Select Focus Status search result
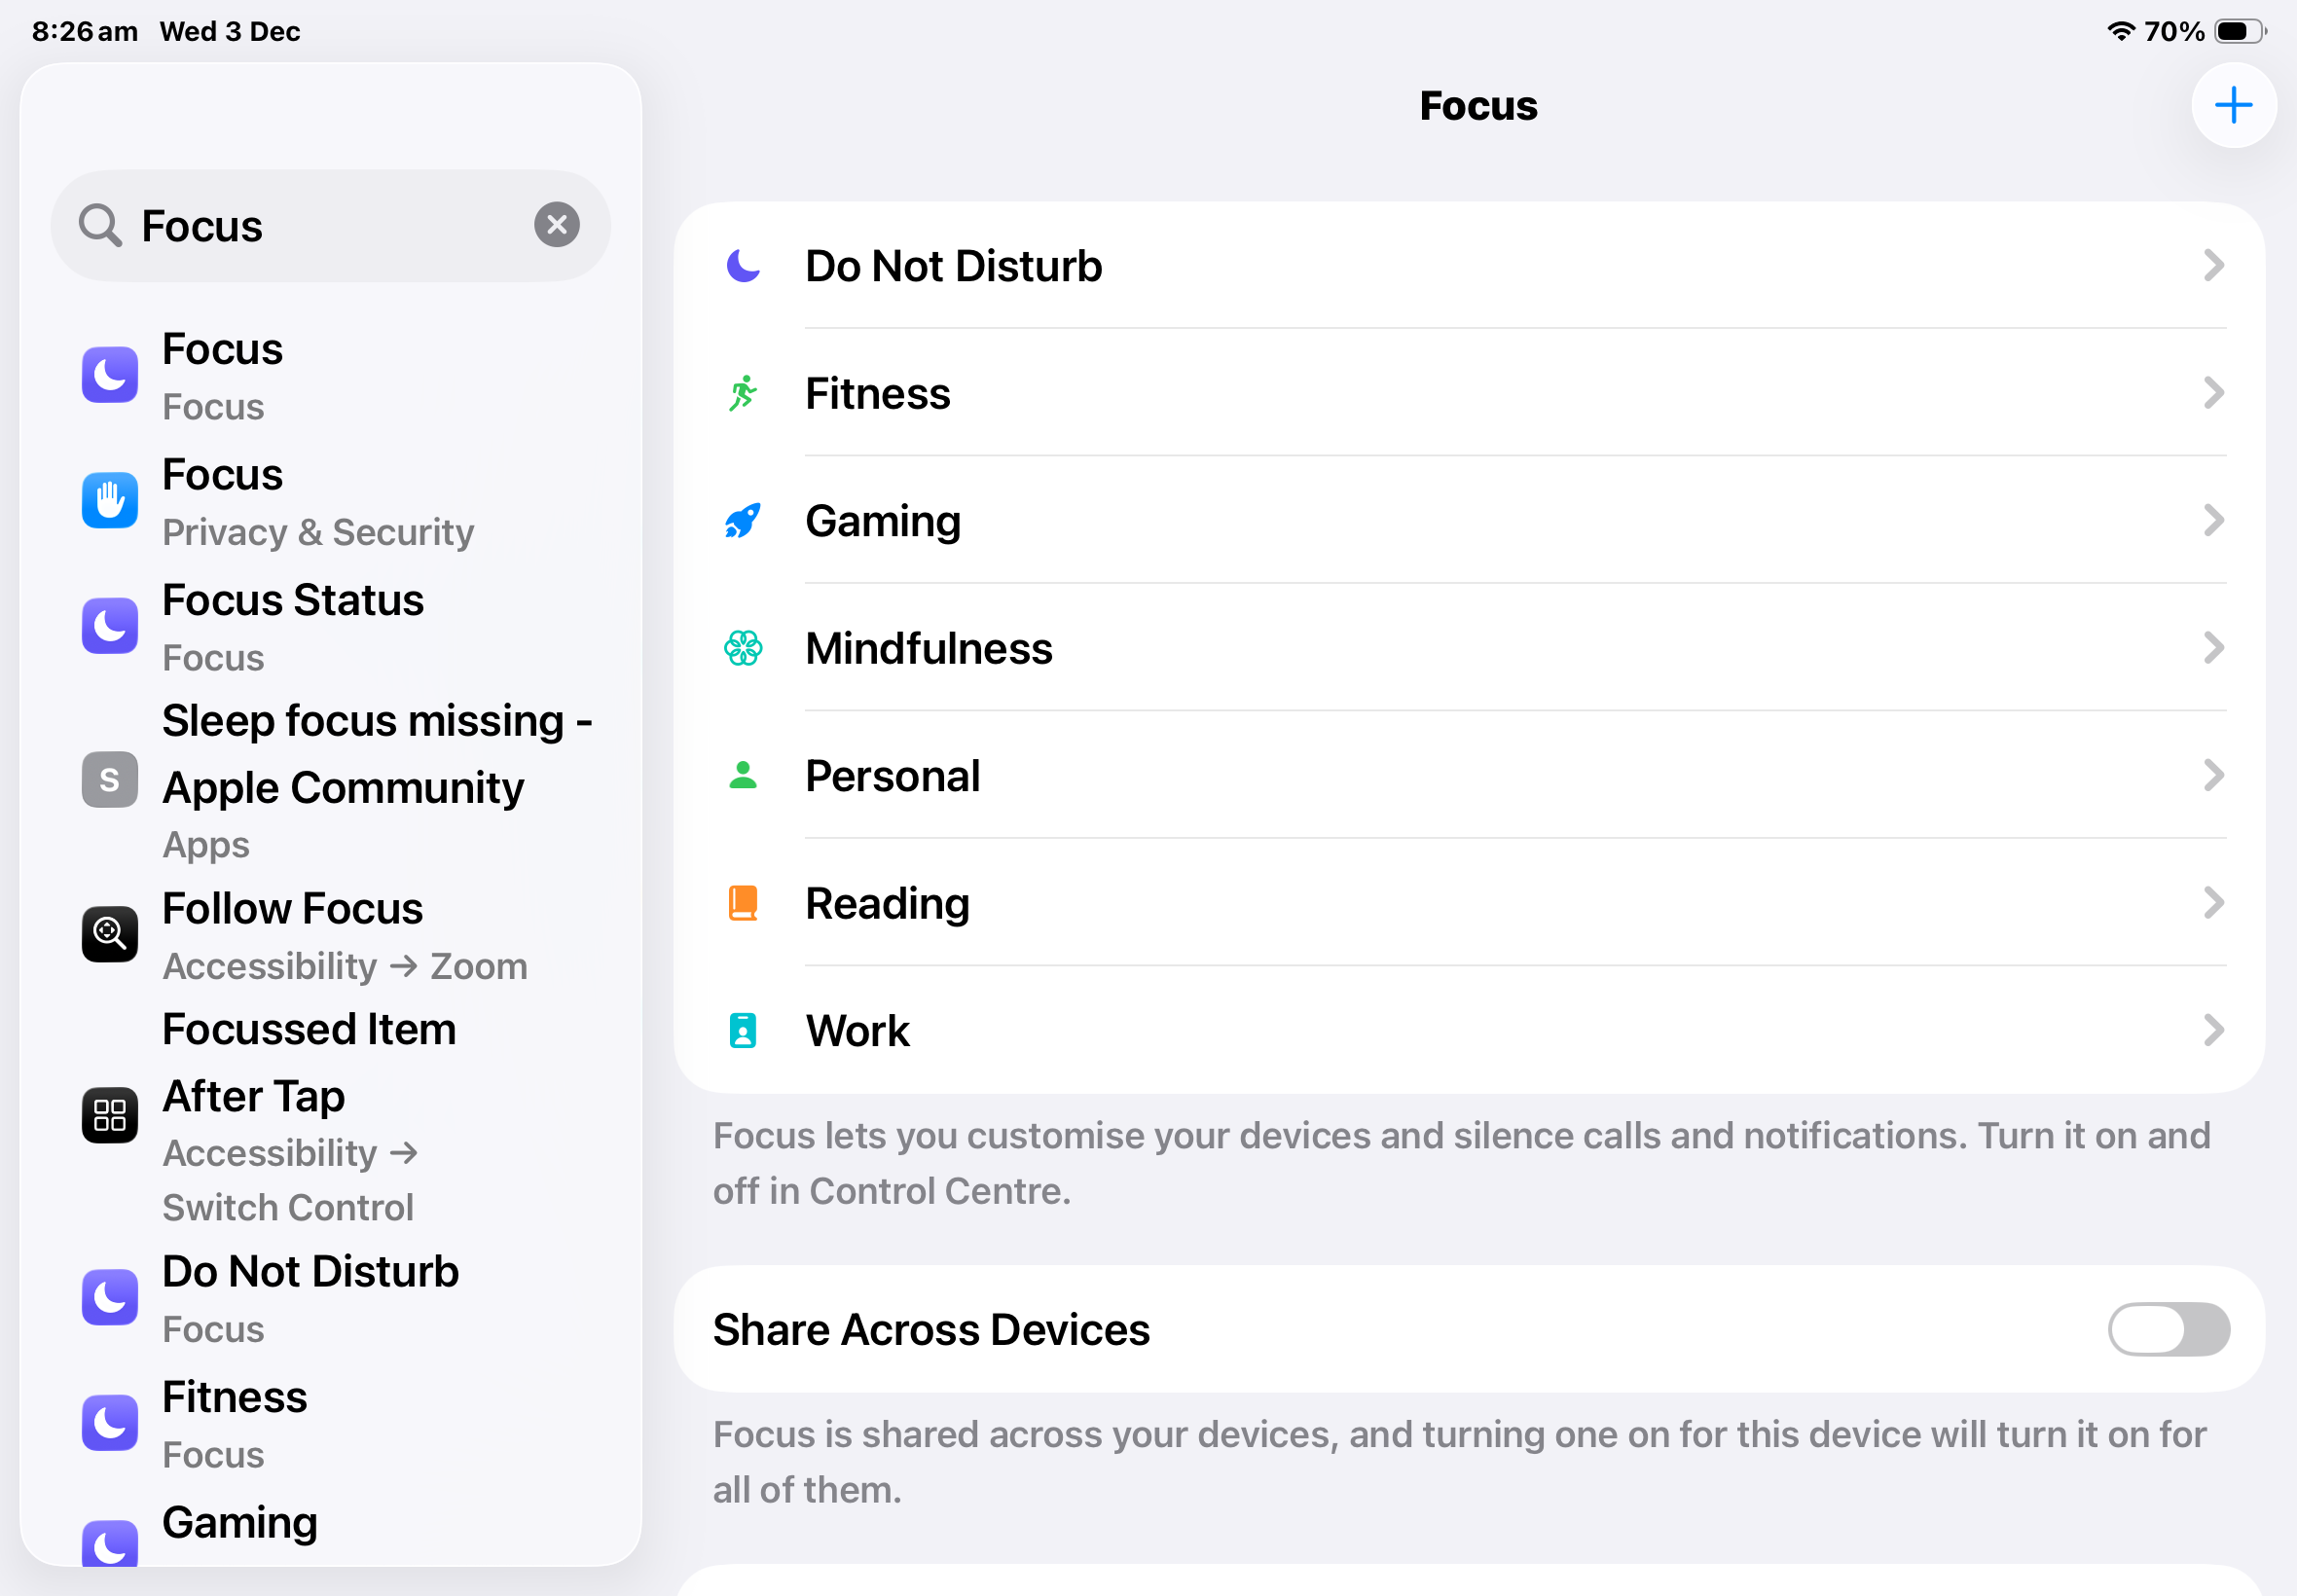 pos(292,626)
